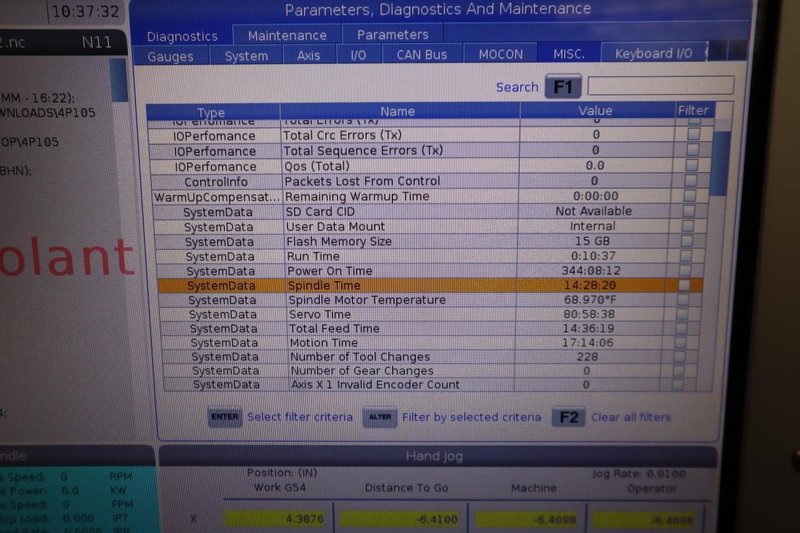Viewport: 800px width, 533px height.
Task: Switch to the Maintenance tab
Action: 287,35
